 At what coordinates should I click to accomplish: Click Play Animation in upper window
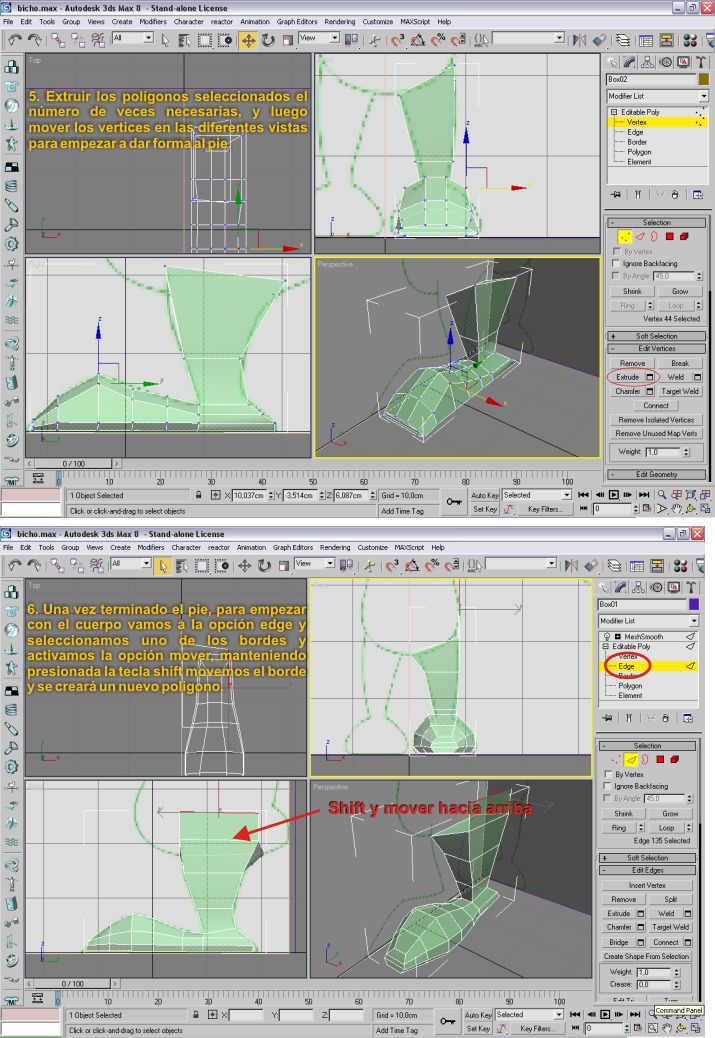click(614, 495)
